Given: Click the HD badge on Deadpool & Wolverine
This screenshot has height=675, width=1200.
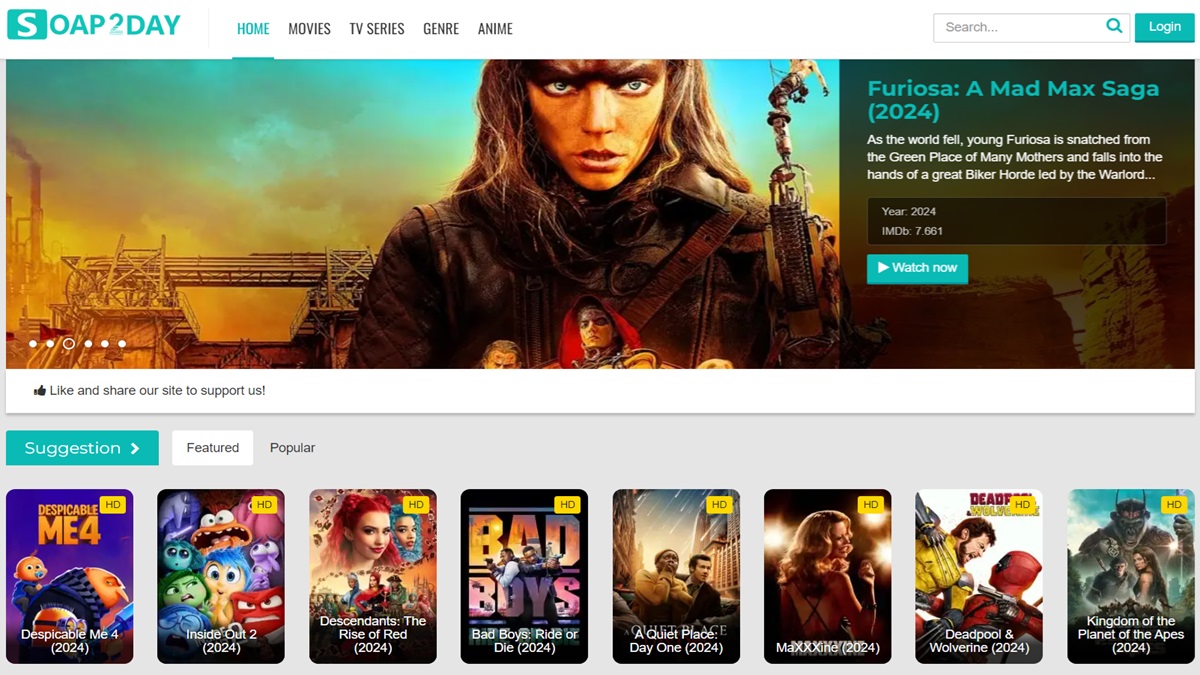Looking at the screenshot, I should coord(1022,505).
